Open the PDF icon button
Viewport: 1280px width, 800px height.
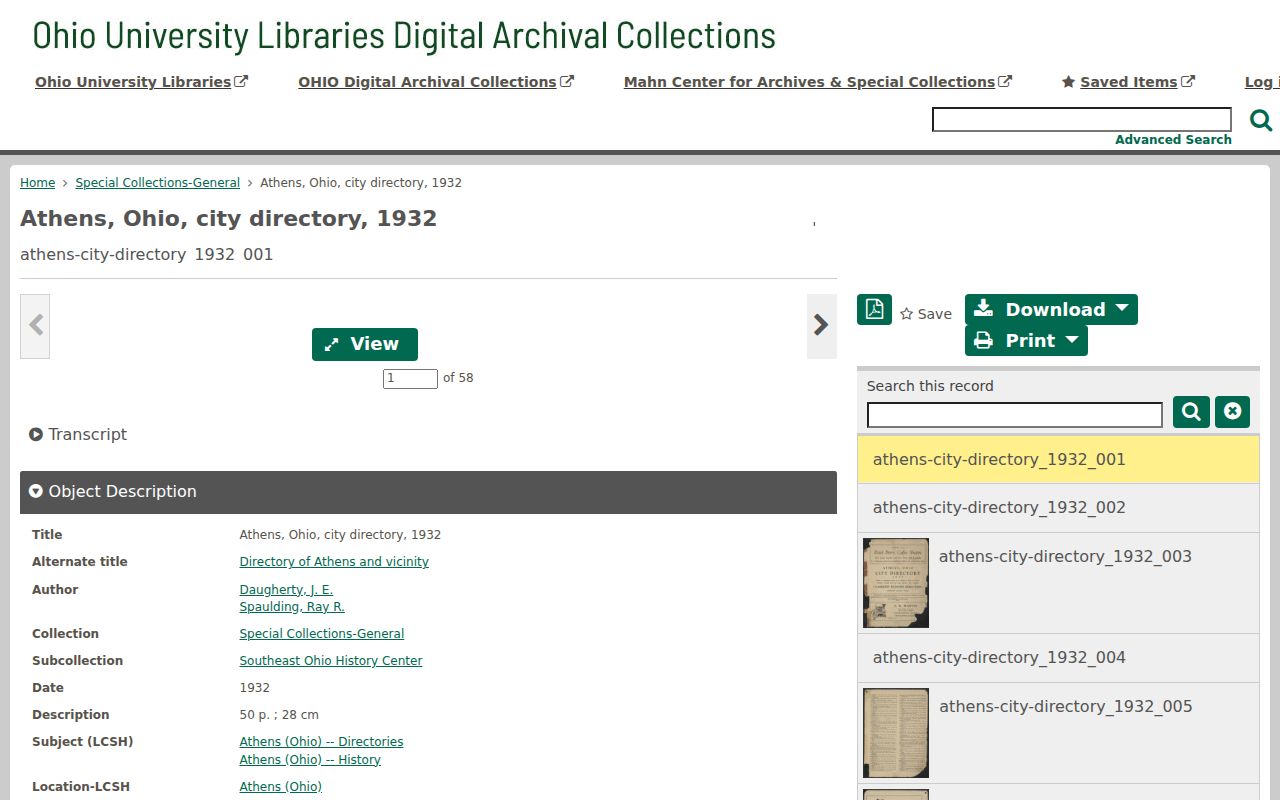pyautogui.click(x=874, y=309)
